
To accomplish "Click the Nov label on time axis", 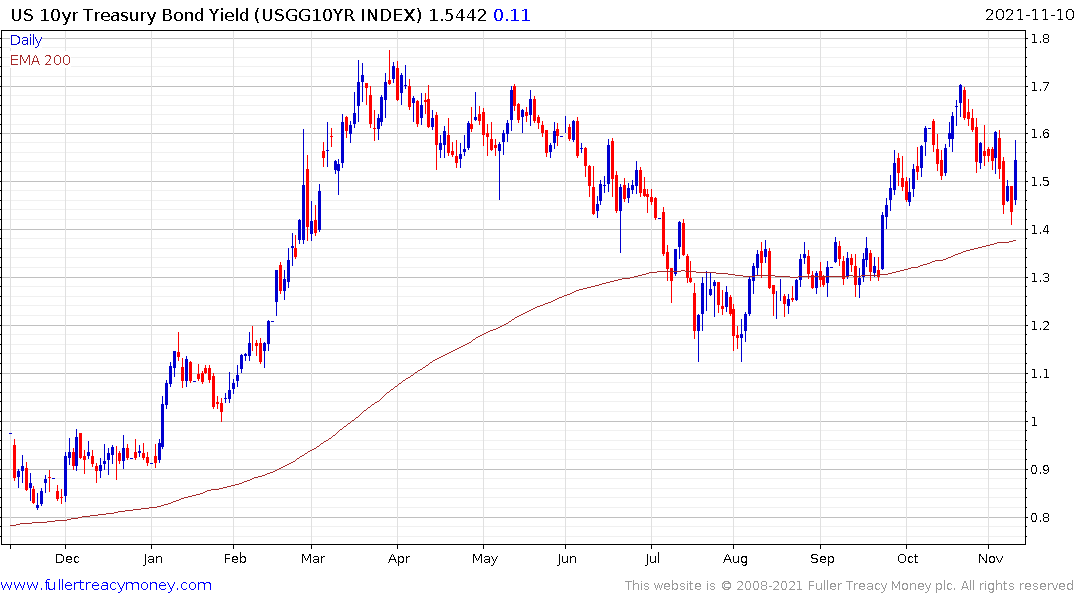I will point(991,558).
